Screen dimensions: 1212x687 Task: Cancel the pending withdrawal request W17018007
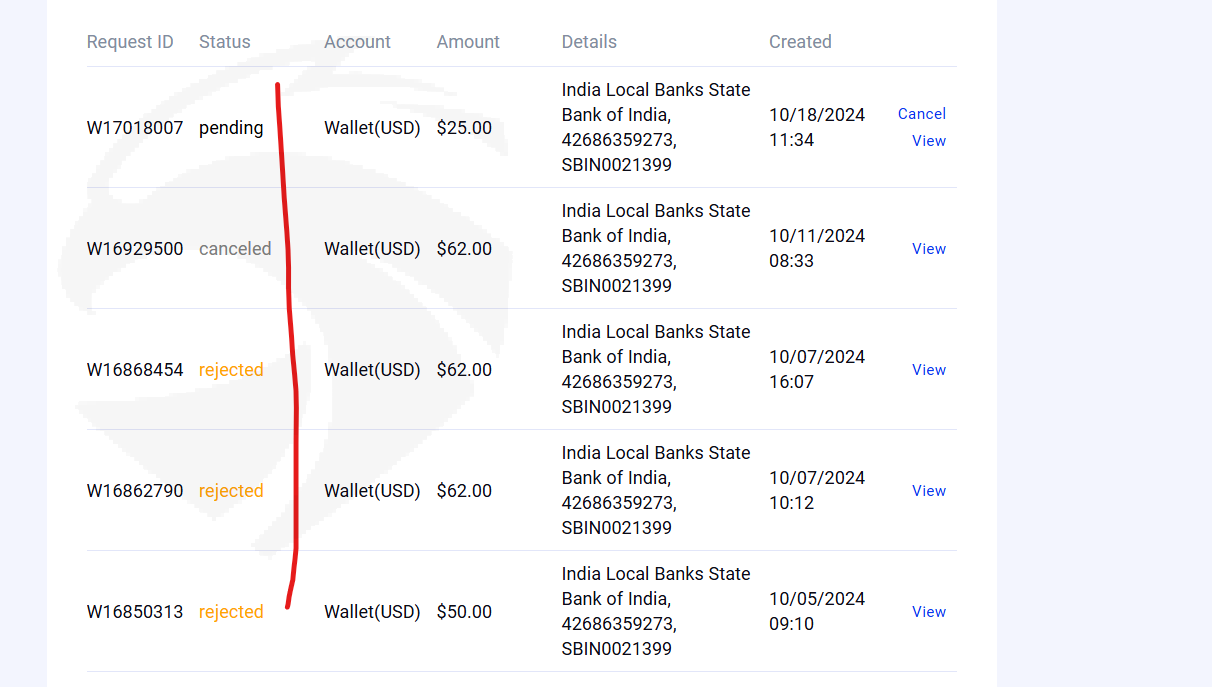(x=921, y=114)
